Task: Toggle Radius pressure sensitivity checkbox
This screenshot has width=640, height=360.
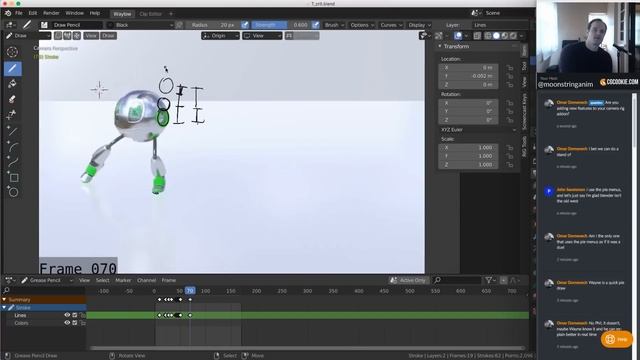Action: (245, 25)
